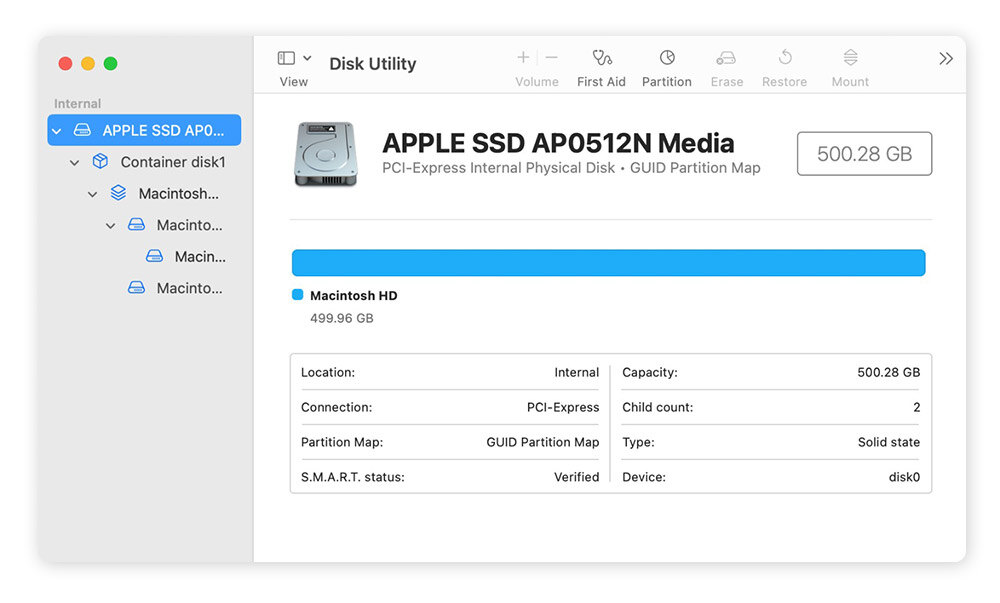Click the Connection PCI-Express value
This screenshot has height=603, width=1000.
563,407
